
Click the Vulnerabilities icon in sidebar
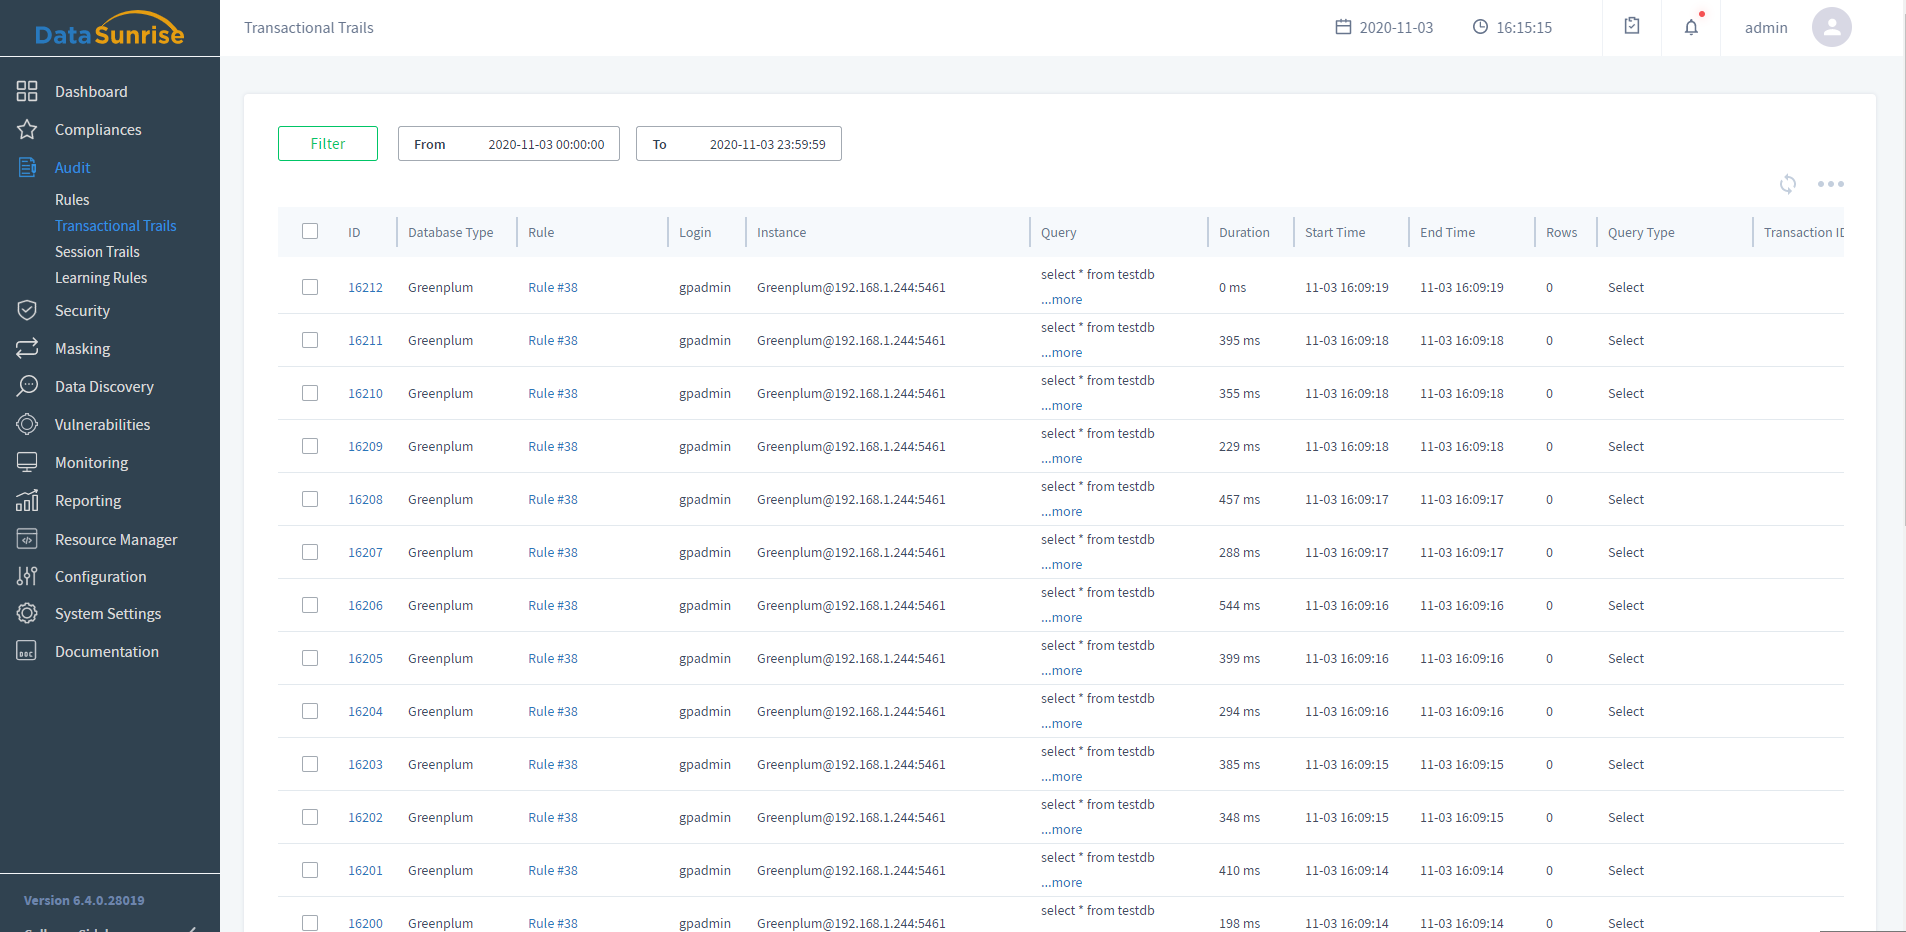27,424
